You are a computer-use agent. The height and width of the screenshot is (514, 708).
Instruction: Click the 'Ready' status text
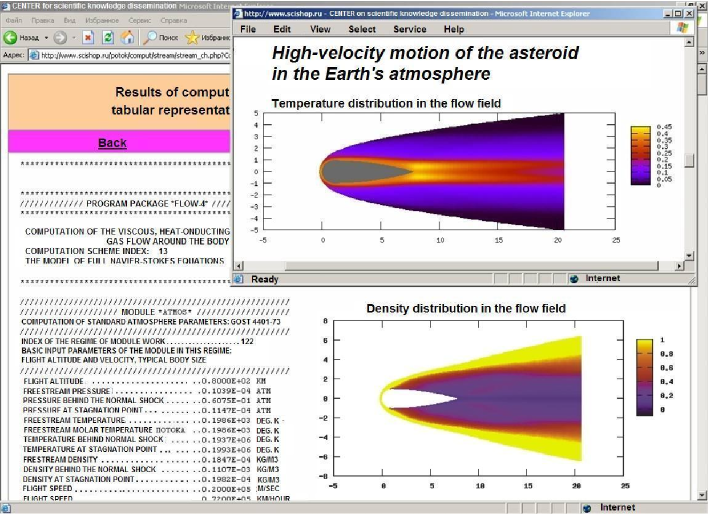265,279
